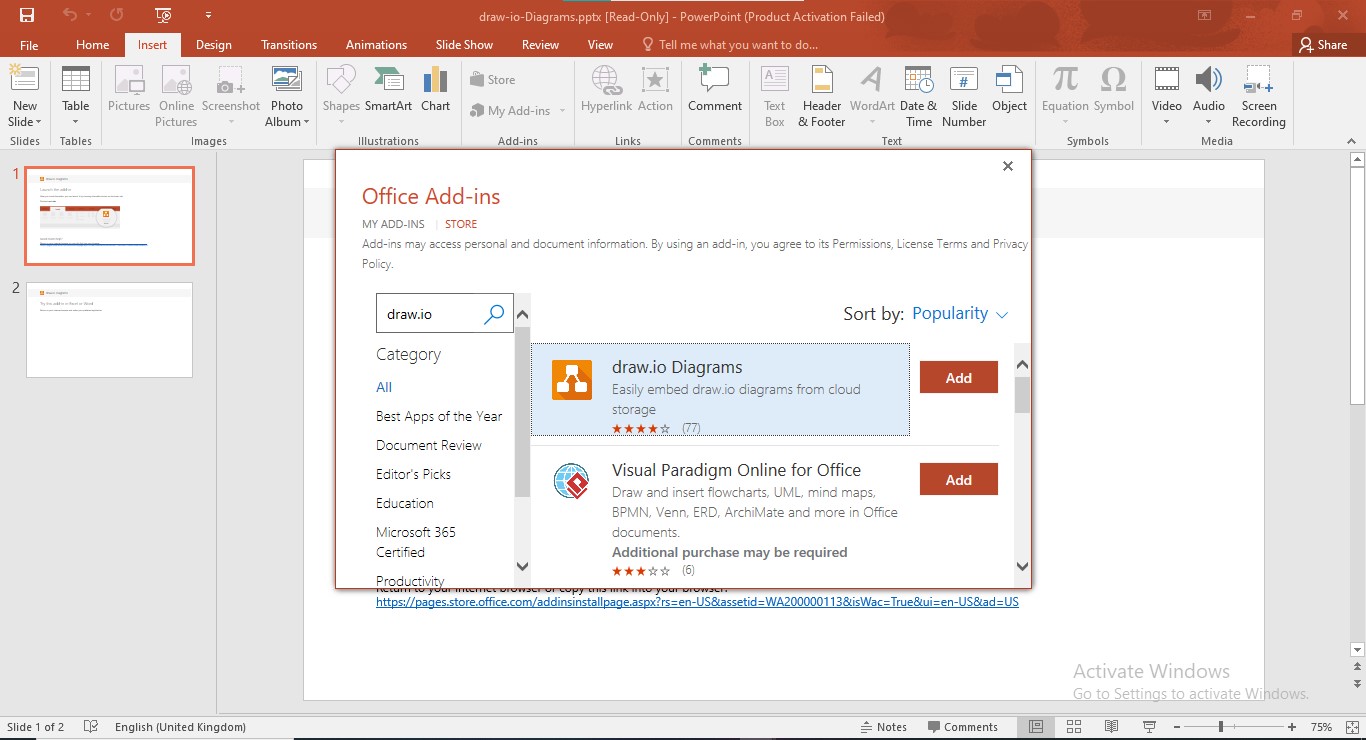Viewport: 1366px width, 740px height.
Task: Click the spell check icon in the status bar
Action: [91, 727]
